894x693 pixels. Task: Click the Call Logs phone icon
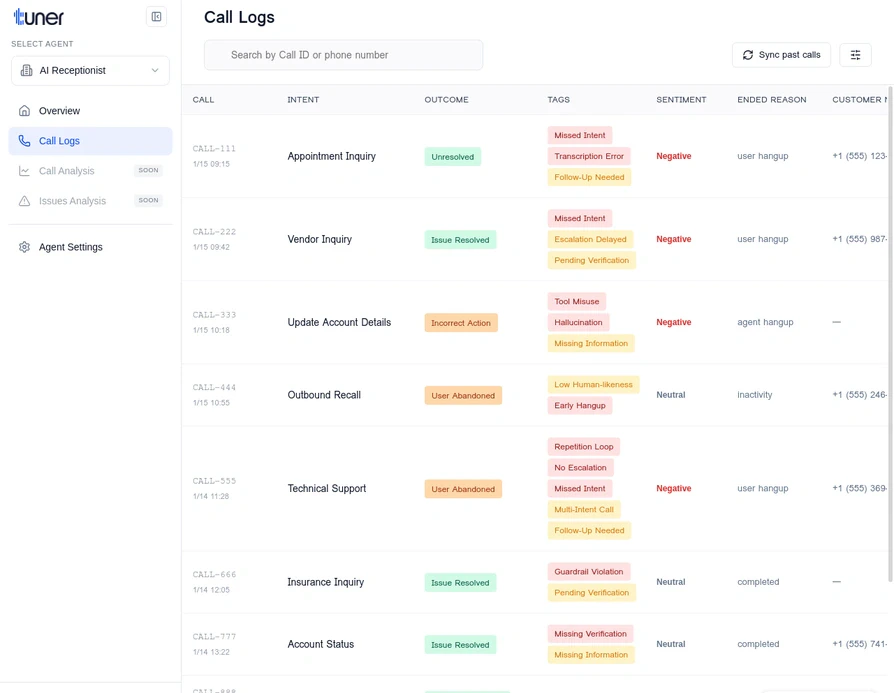point(25,141)
